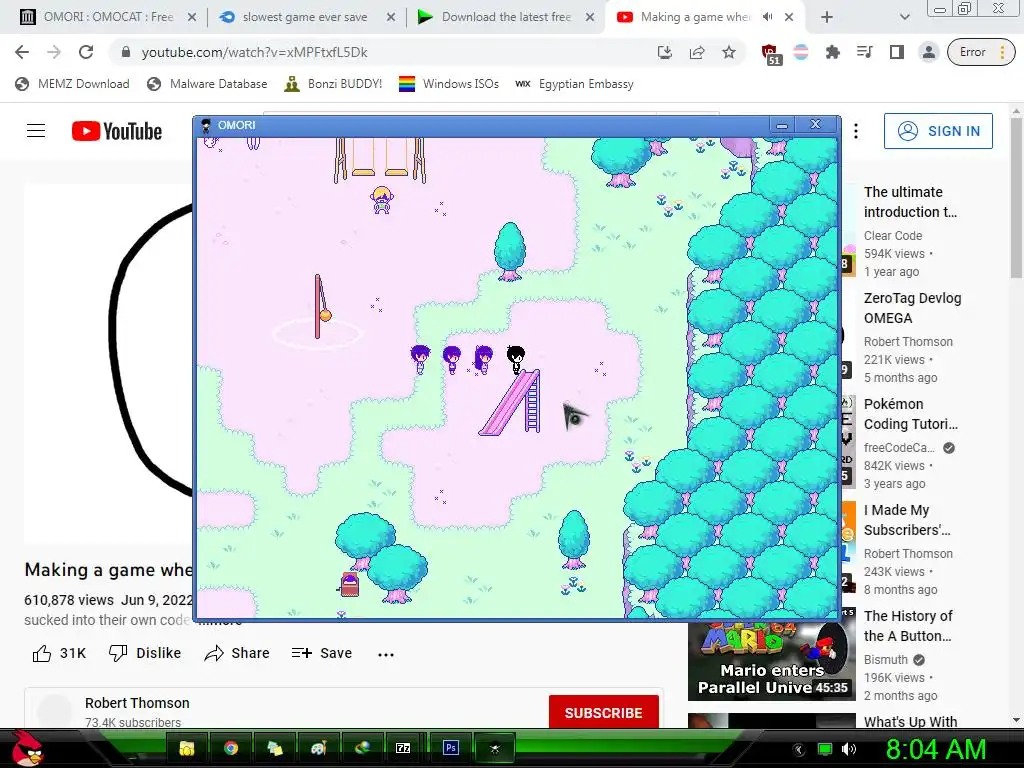The width and height of the screenshot is (1024, 768).
Task: Reload the YouTube page
Action: tap(86, 52)
